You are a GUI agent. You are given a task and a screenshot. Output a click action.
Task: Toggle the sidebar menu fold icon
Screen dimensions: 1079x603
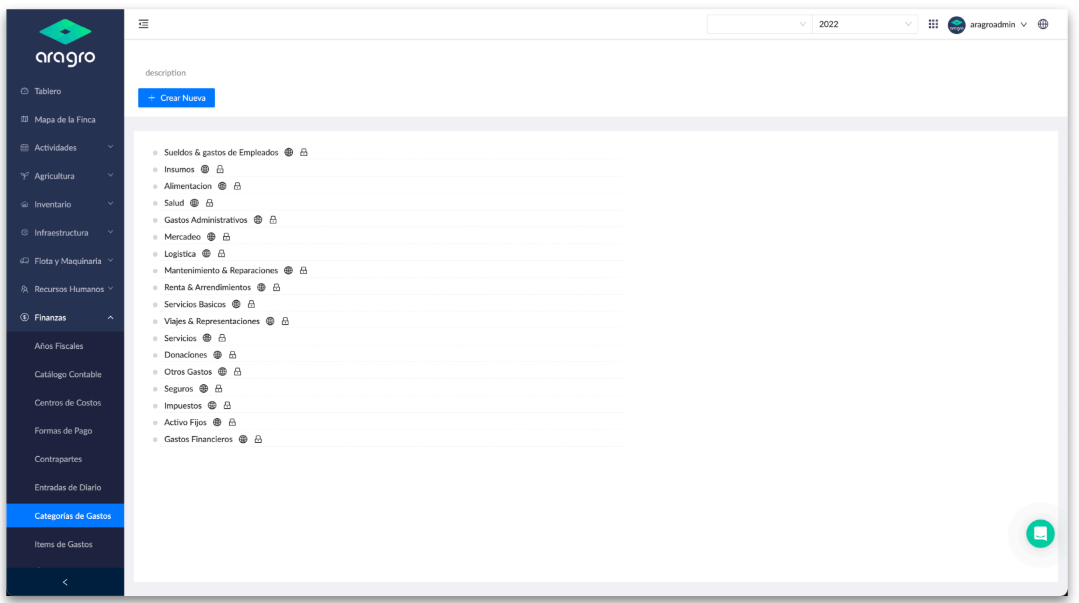point(144,24)
